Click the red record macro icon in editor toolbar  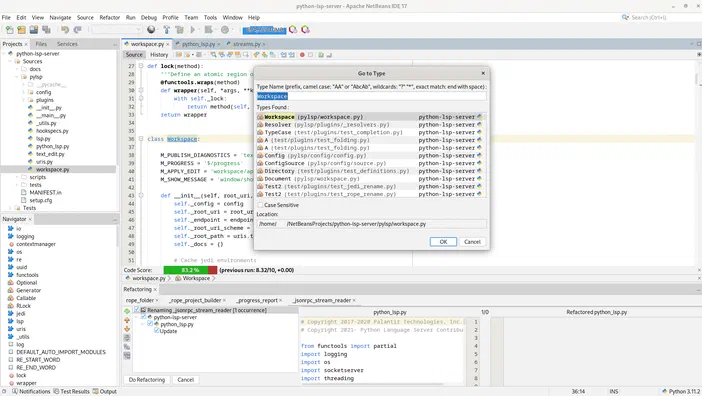point(302,55)
